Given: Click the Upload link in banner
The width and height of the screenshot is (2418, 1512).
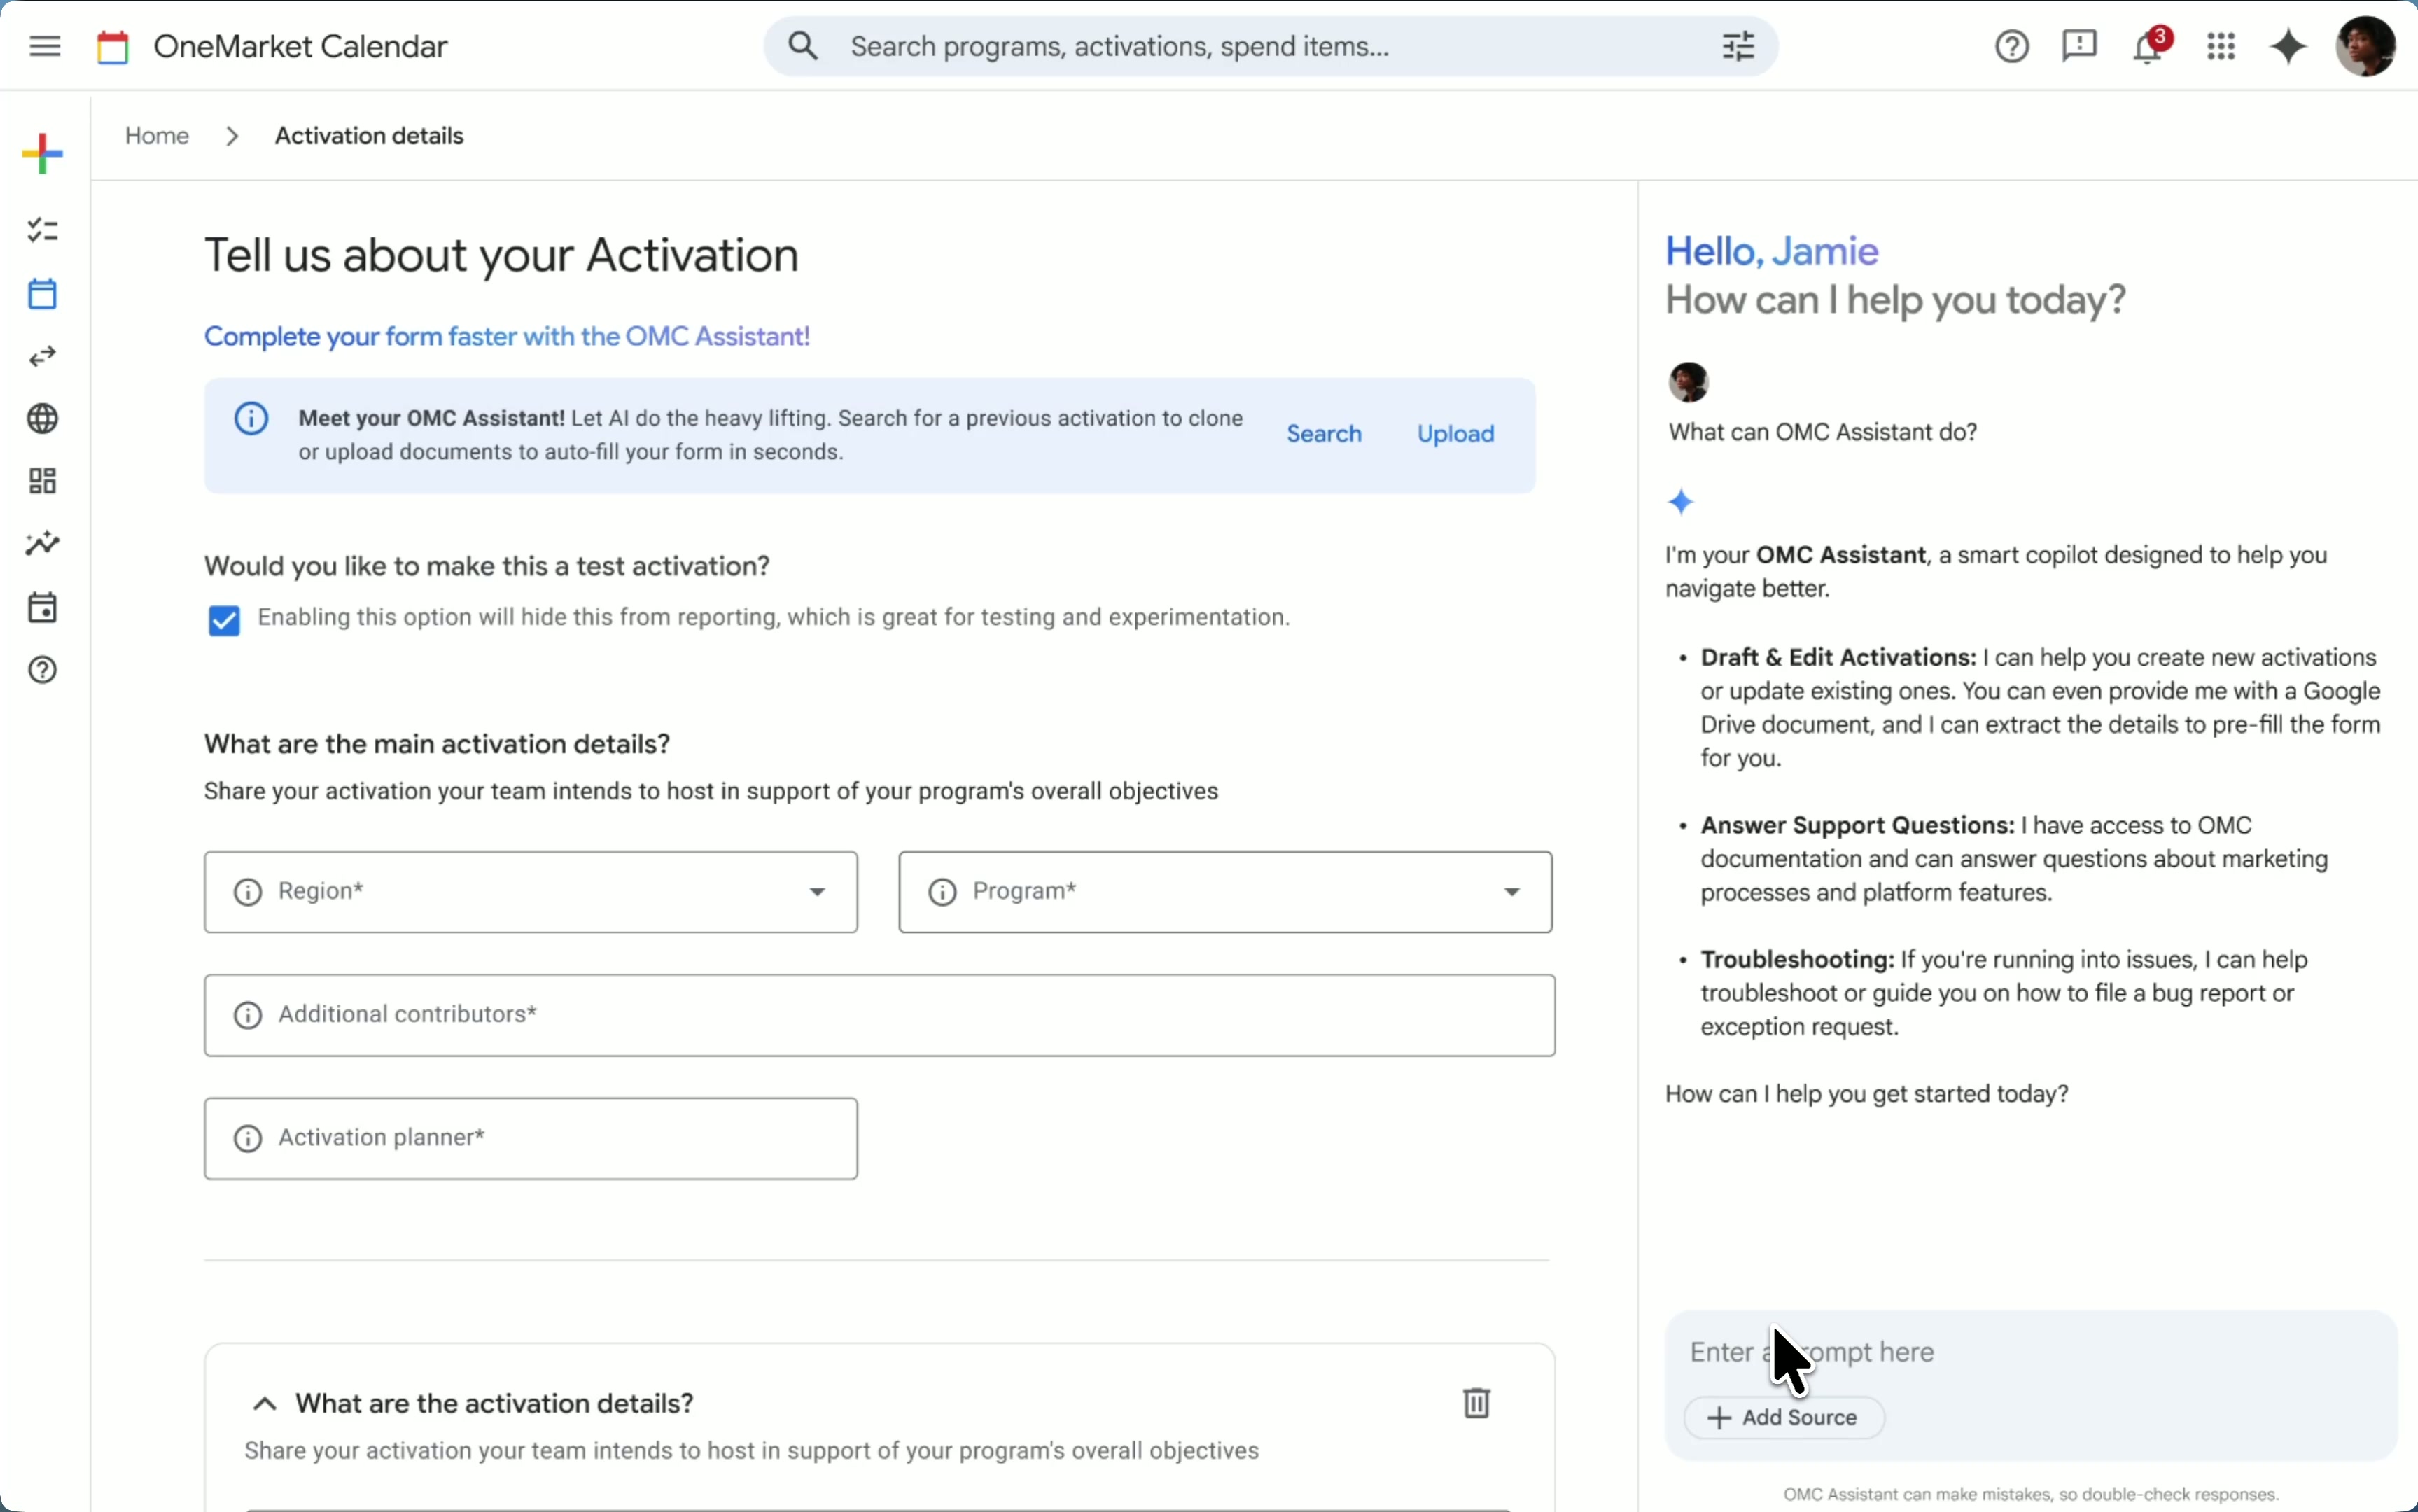Looking at the screenshot, I should point(1455,434).
